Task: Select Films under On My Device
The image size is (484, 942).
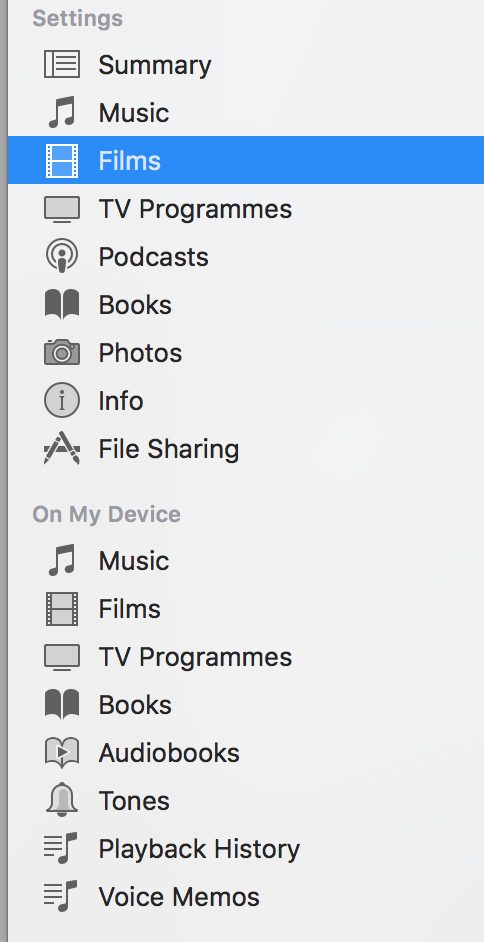Action: pyautogui.click(x=246, y=609)
